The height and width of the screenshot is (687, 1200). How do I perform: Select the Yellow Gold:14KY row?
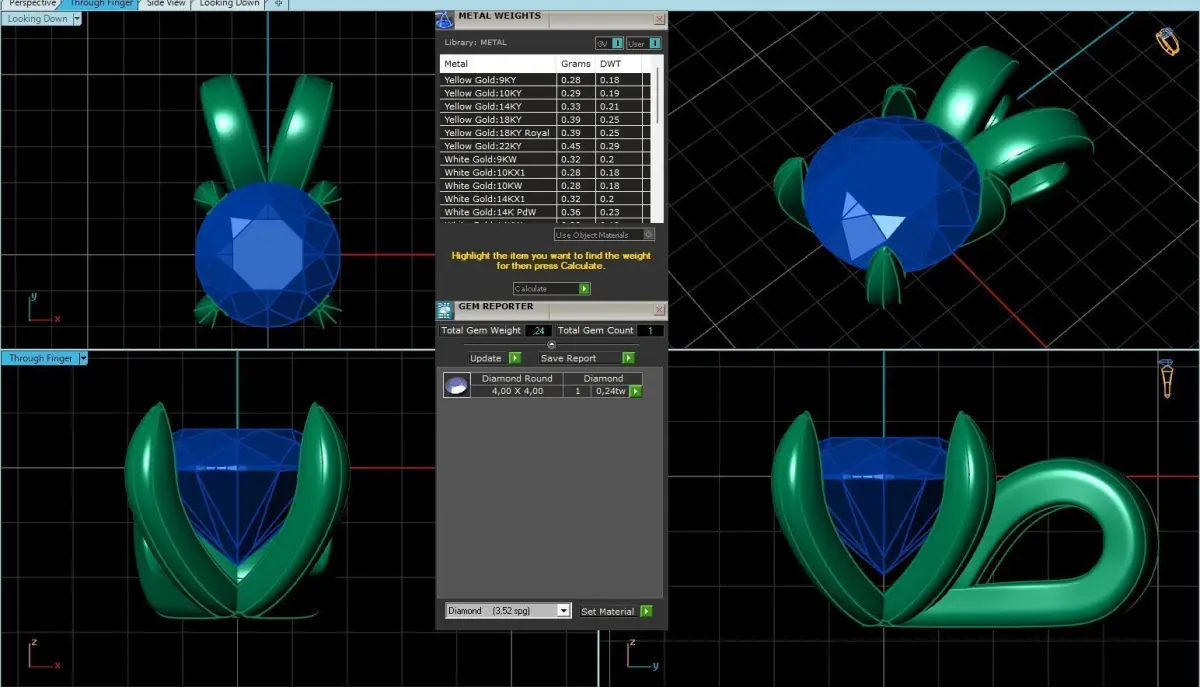point(545,106)
